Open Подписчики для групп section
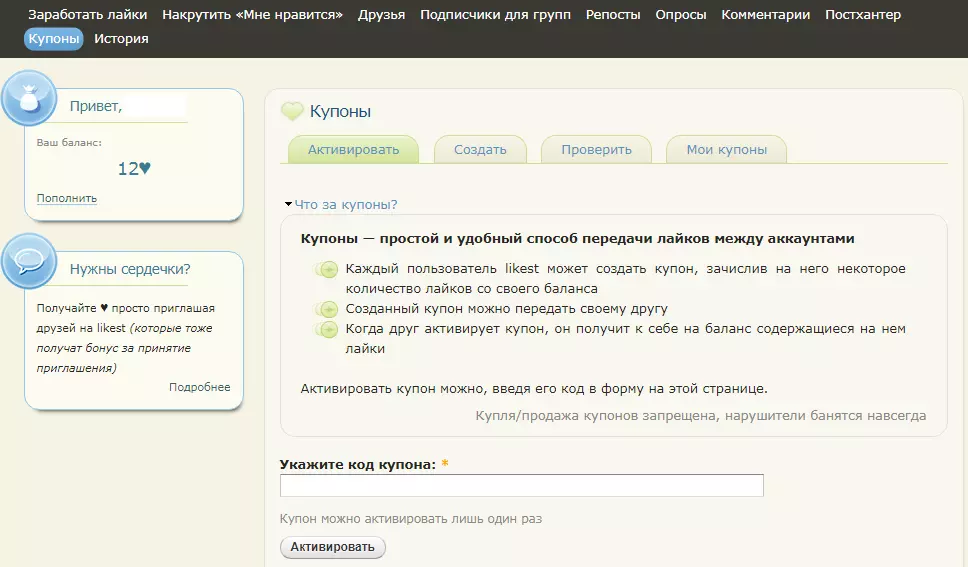Image resolution: width=968 pixels, height=567 pixels. 495,14
